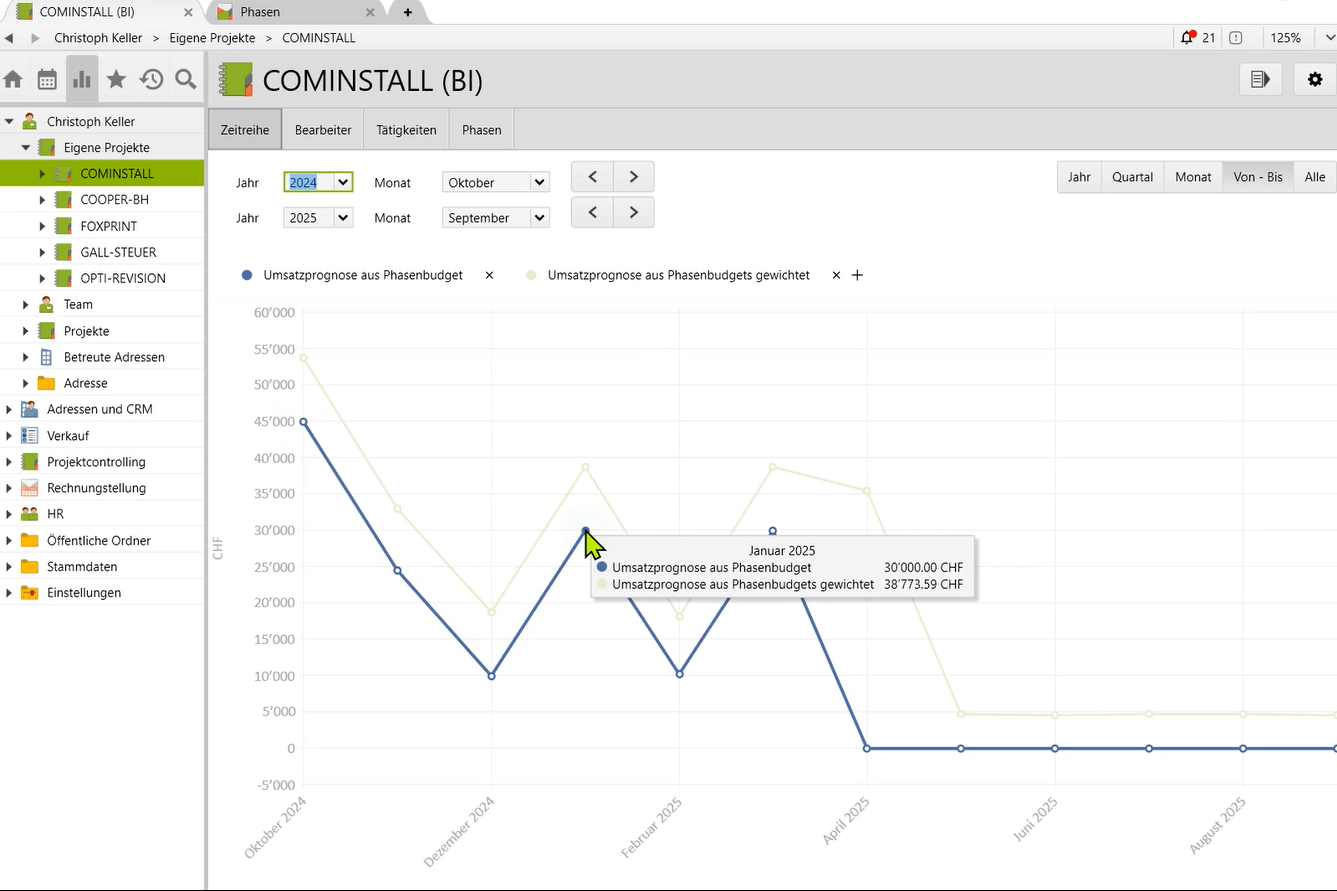Open the Oktober month dropdown
The width and height of the screenshot is (1337, 891).
click(x=496, y=182)
